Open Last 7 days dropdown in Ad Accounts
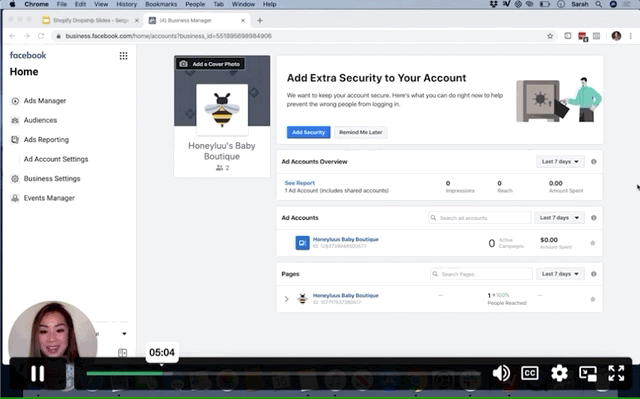Viewport: 640px width, 399px height. tap(559, 218)
